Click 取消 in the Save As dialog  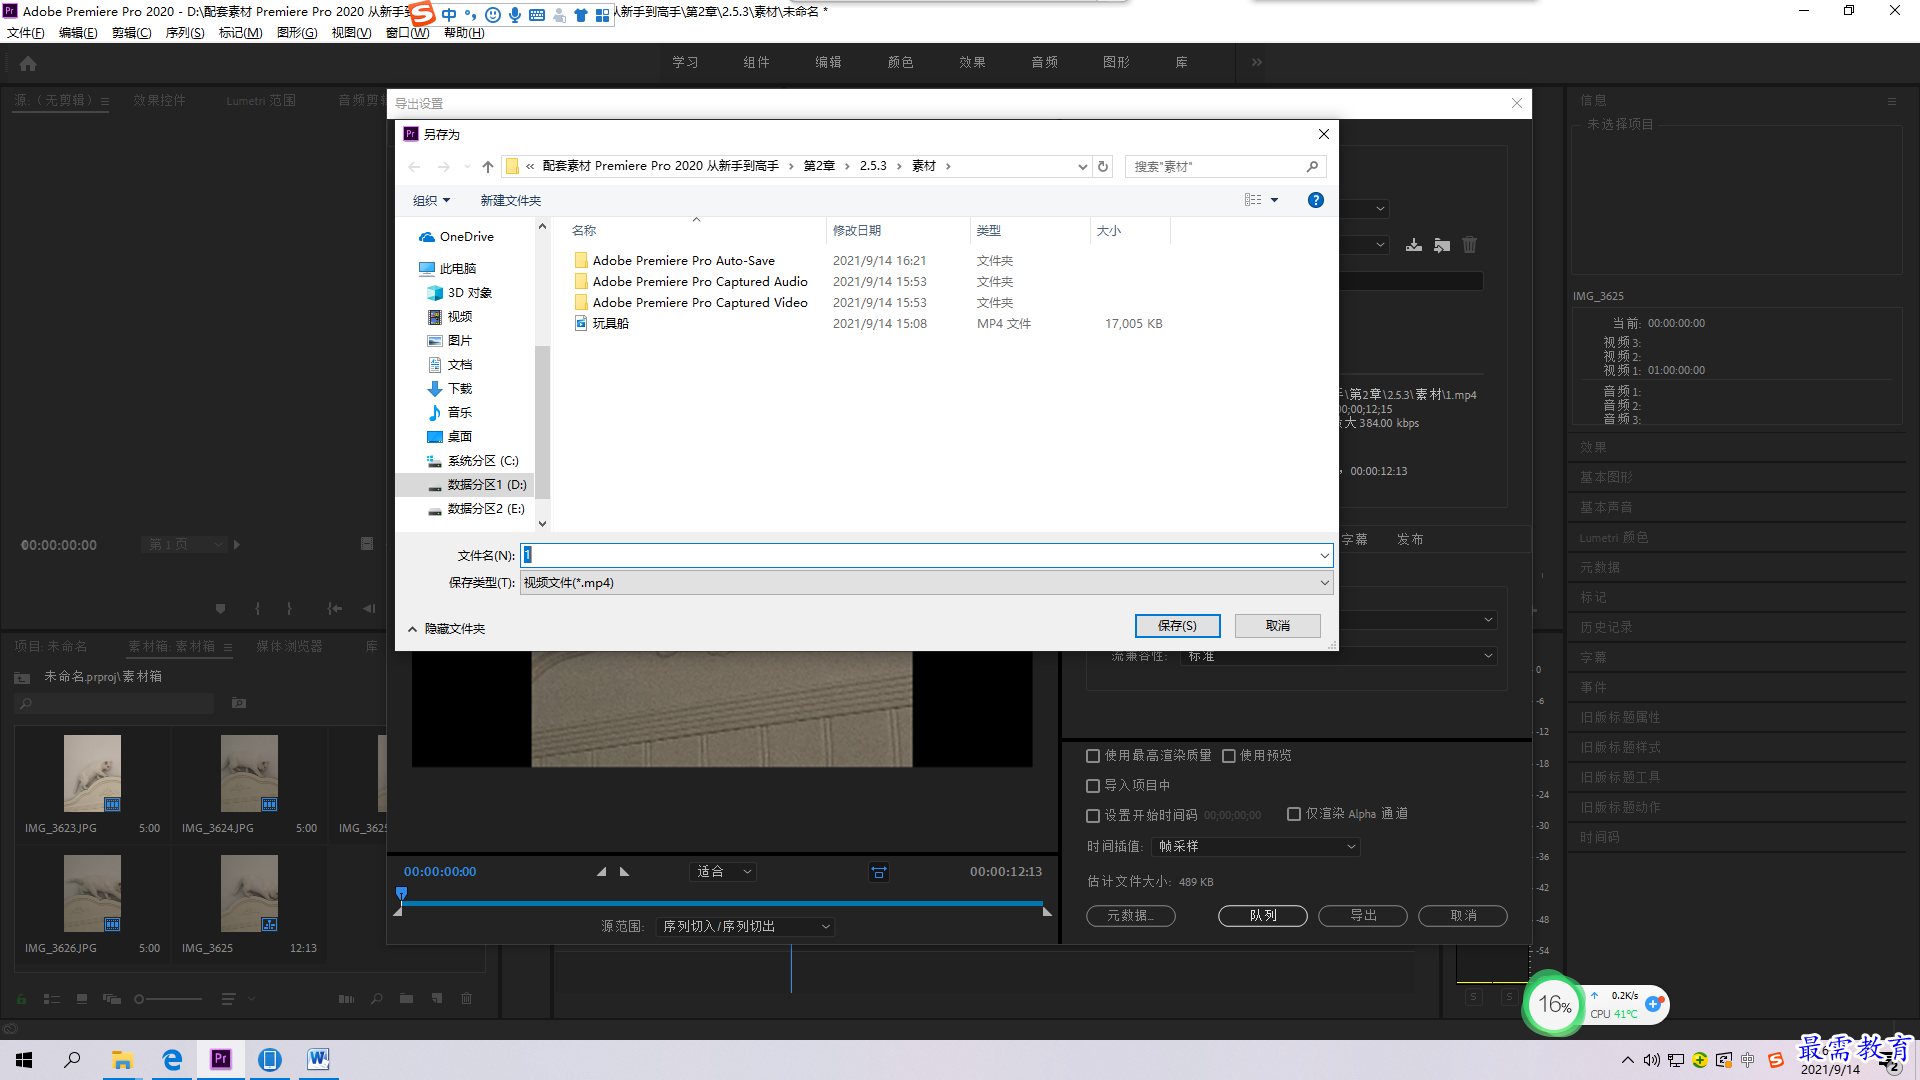coord(1277,626)
